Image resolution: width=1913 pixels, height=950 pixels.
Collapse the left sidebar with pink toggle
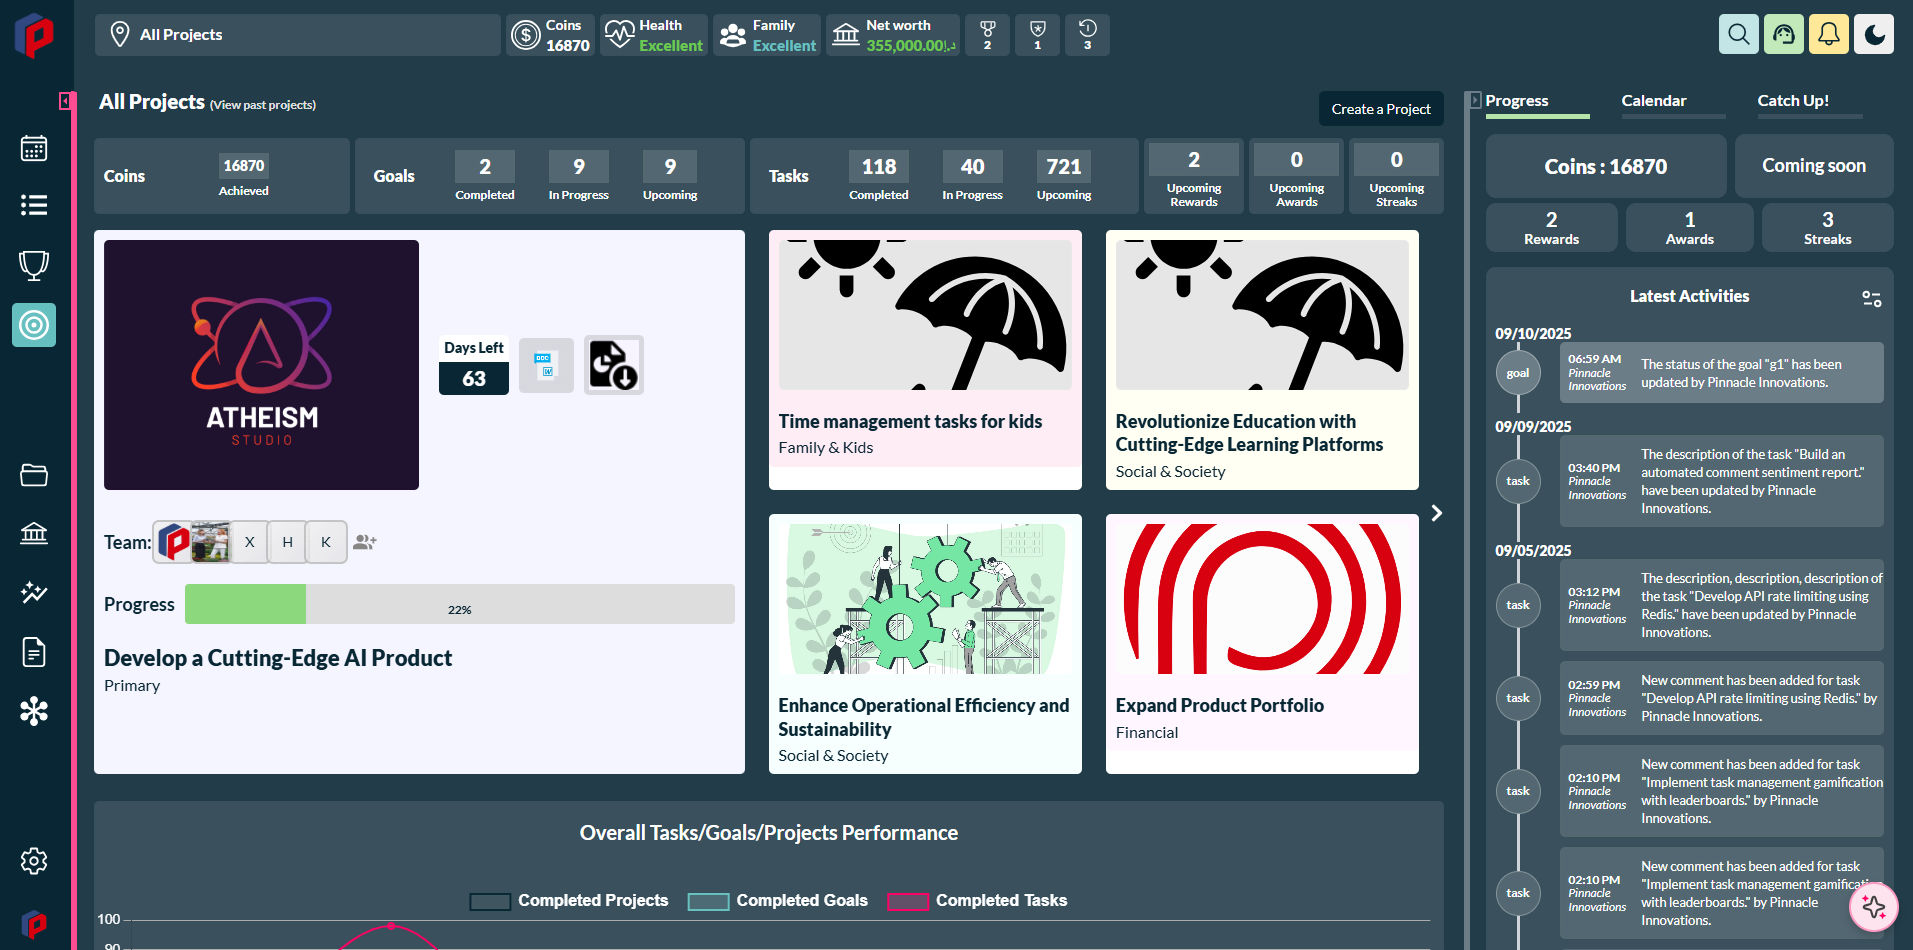point(65,101)
